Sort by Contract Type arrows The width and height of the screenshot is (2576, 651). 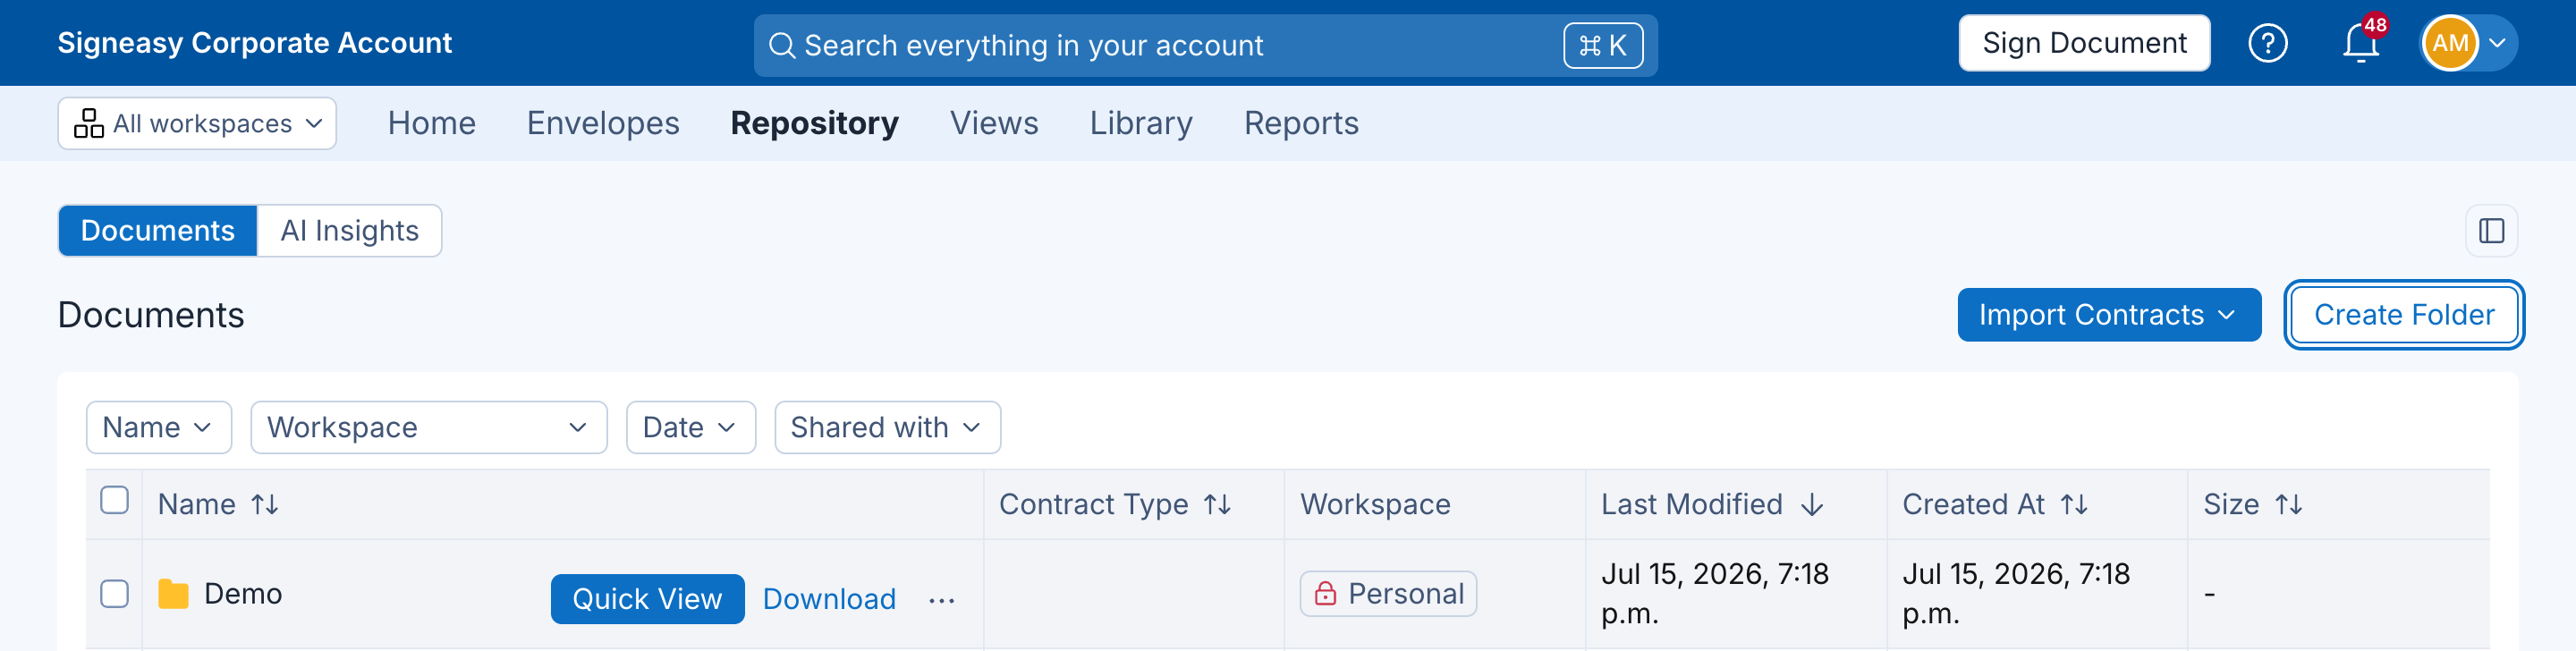[x=1217, y=504]
